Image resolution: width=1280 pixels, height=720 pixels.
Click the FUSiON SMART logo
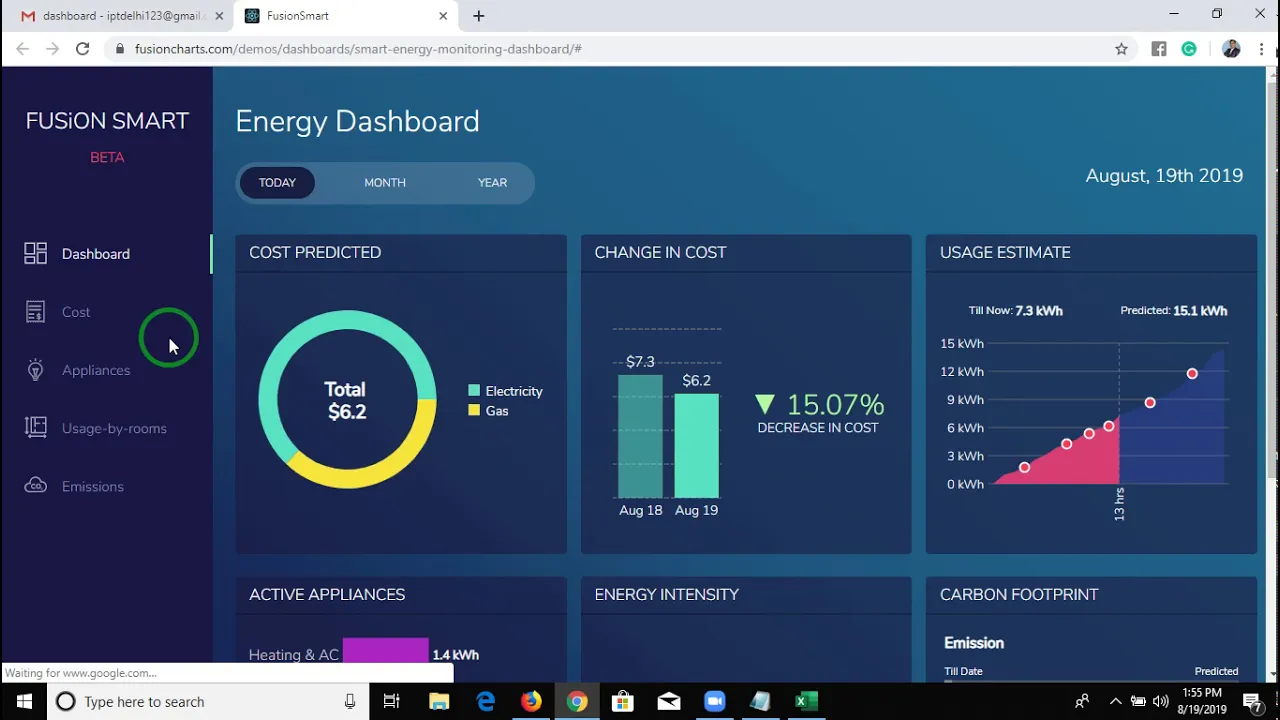(x=107, y=121)
